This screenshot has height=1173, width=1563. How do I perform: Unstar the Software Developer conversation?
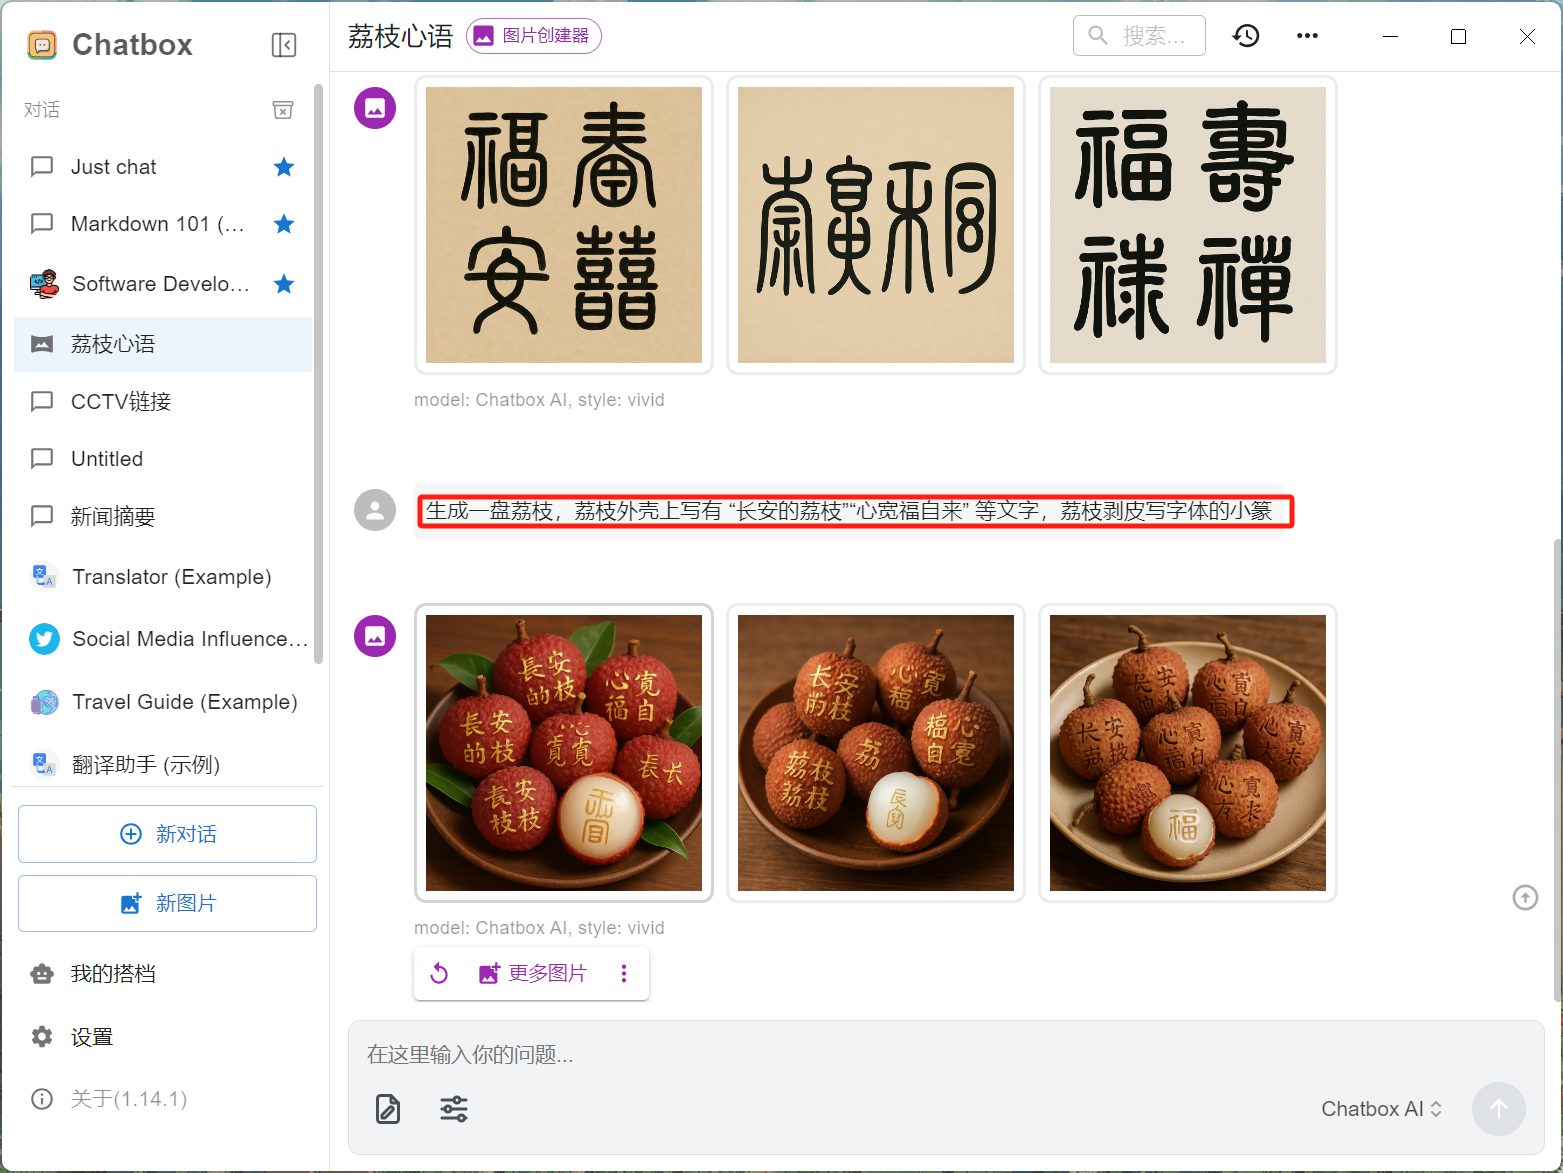pyautogui.click(x=284, y=284)
